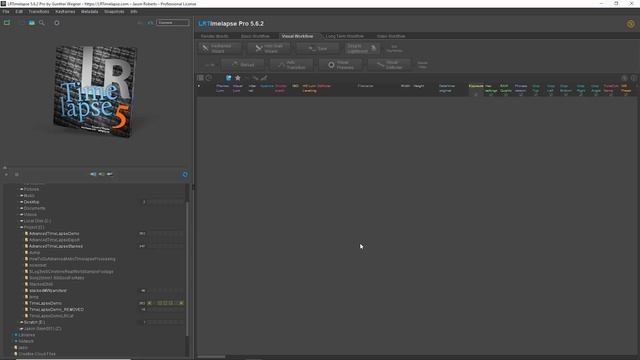Click the Save button in the workflow
This screenshot has height=360, width=640.
(318, 48)
